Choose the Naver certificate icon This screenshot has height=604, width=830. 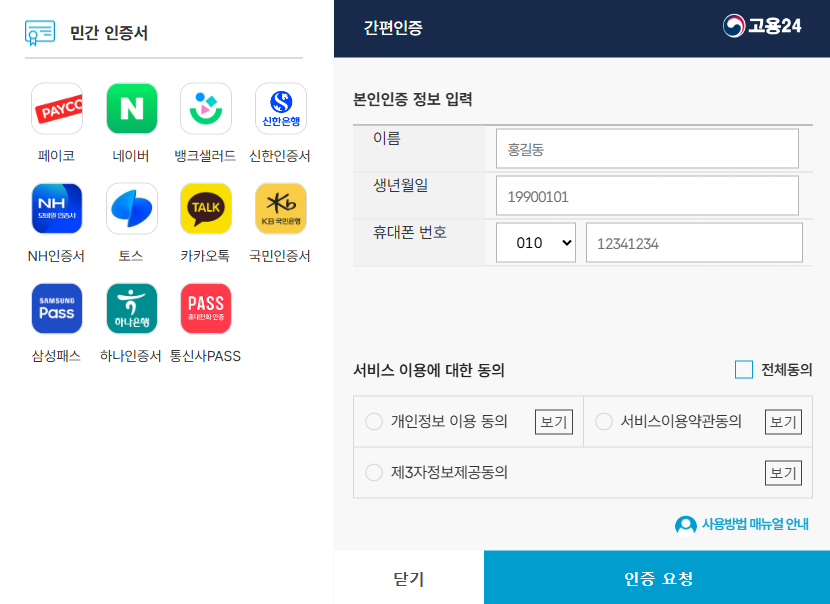[131, 109]
